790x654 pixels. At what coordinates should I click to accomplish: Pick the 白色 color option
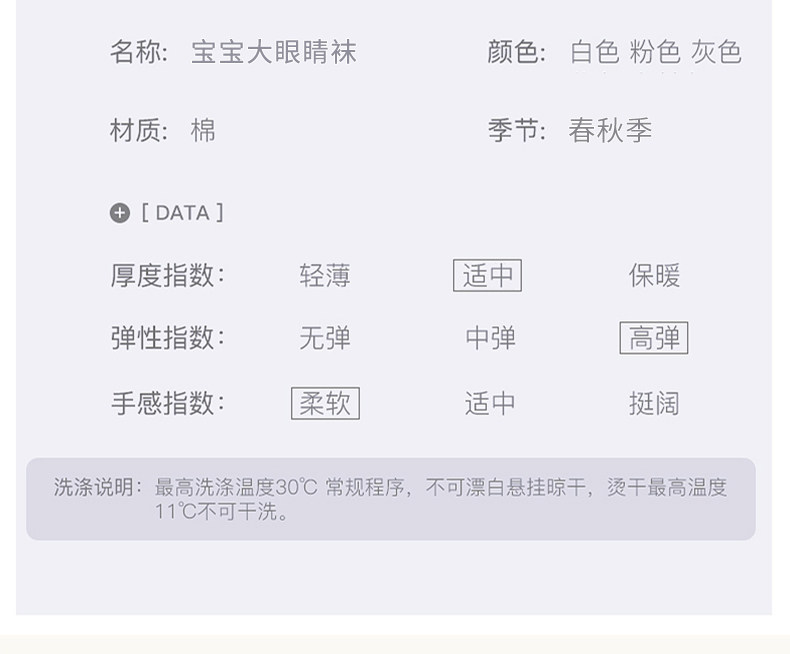coord(595,52)
